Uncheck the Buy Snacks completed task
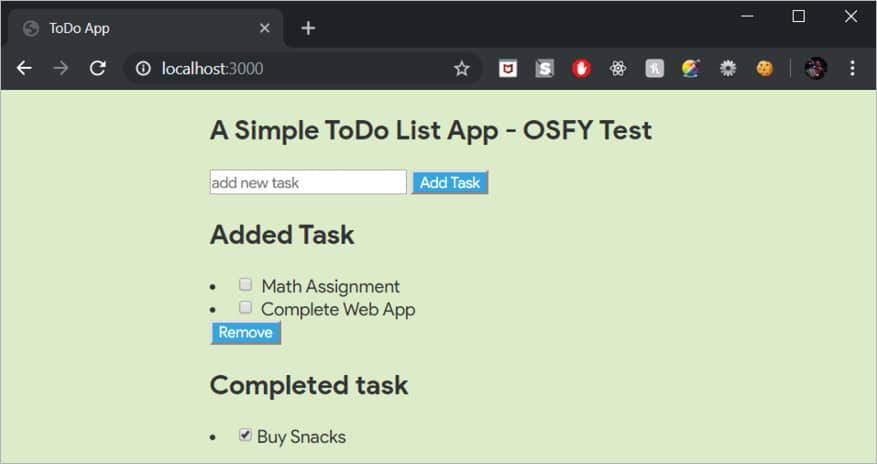Viewport: 877px width, 464px height. (245, 435)
